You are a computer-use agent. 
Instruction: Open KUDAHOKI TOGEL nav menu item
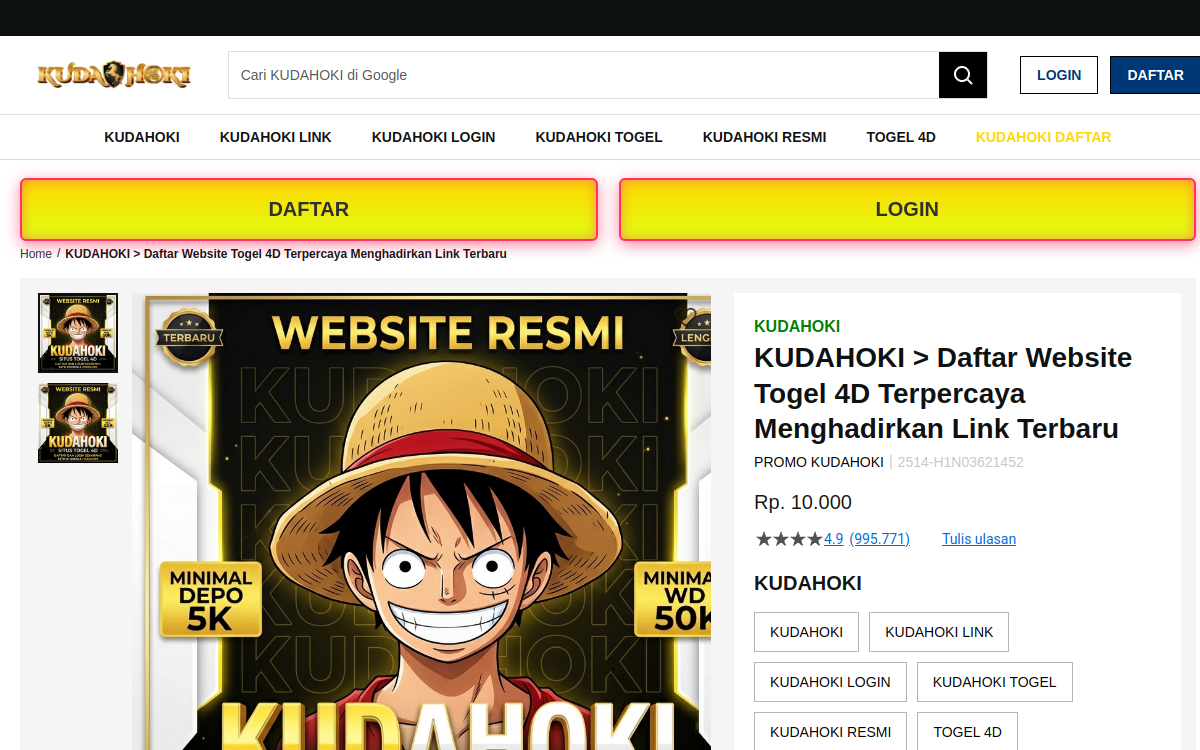tap(599, 137)
